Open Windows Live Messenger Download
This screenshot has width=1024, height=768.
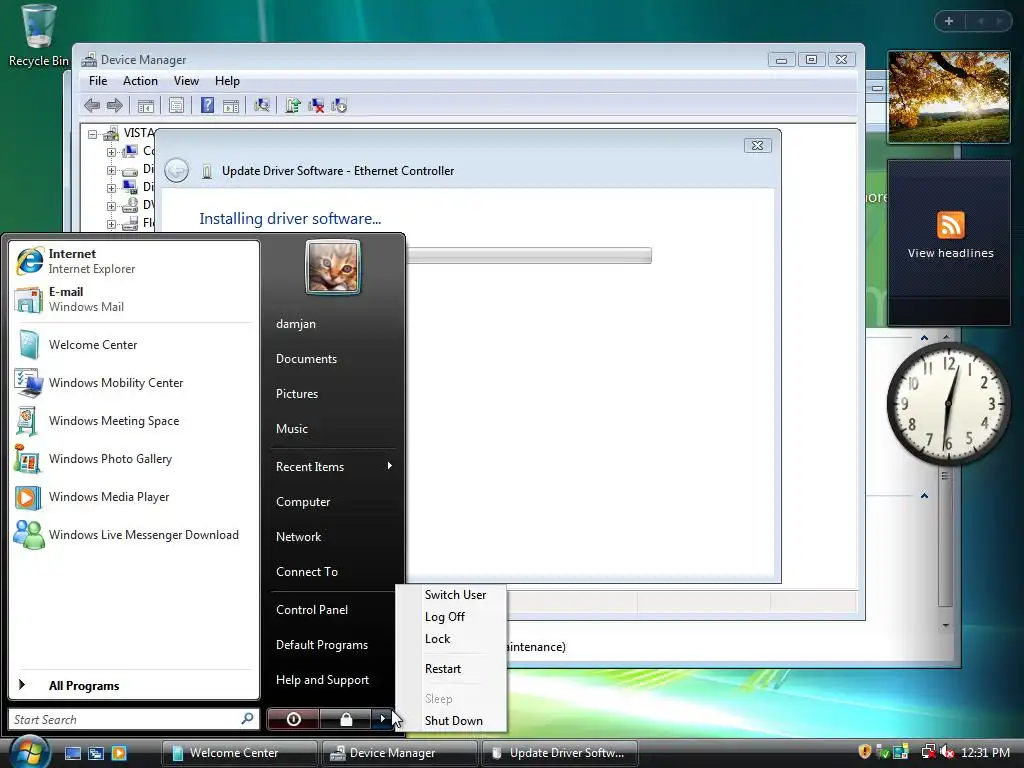[x=134, y=535]
